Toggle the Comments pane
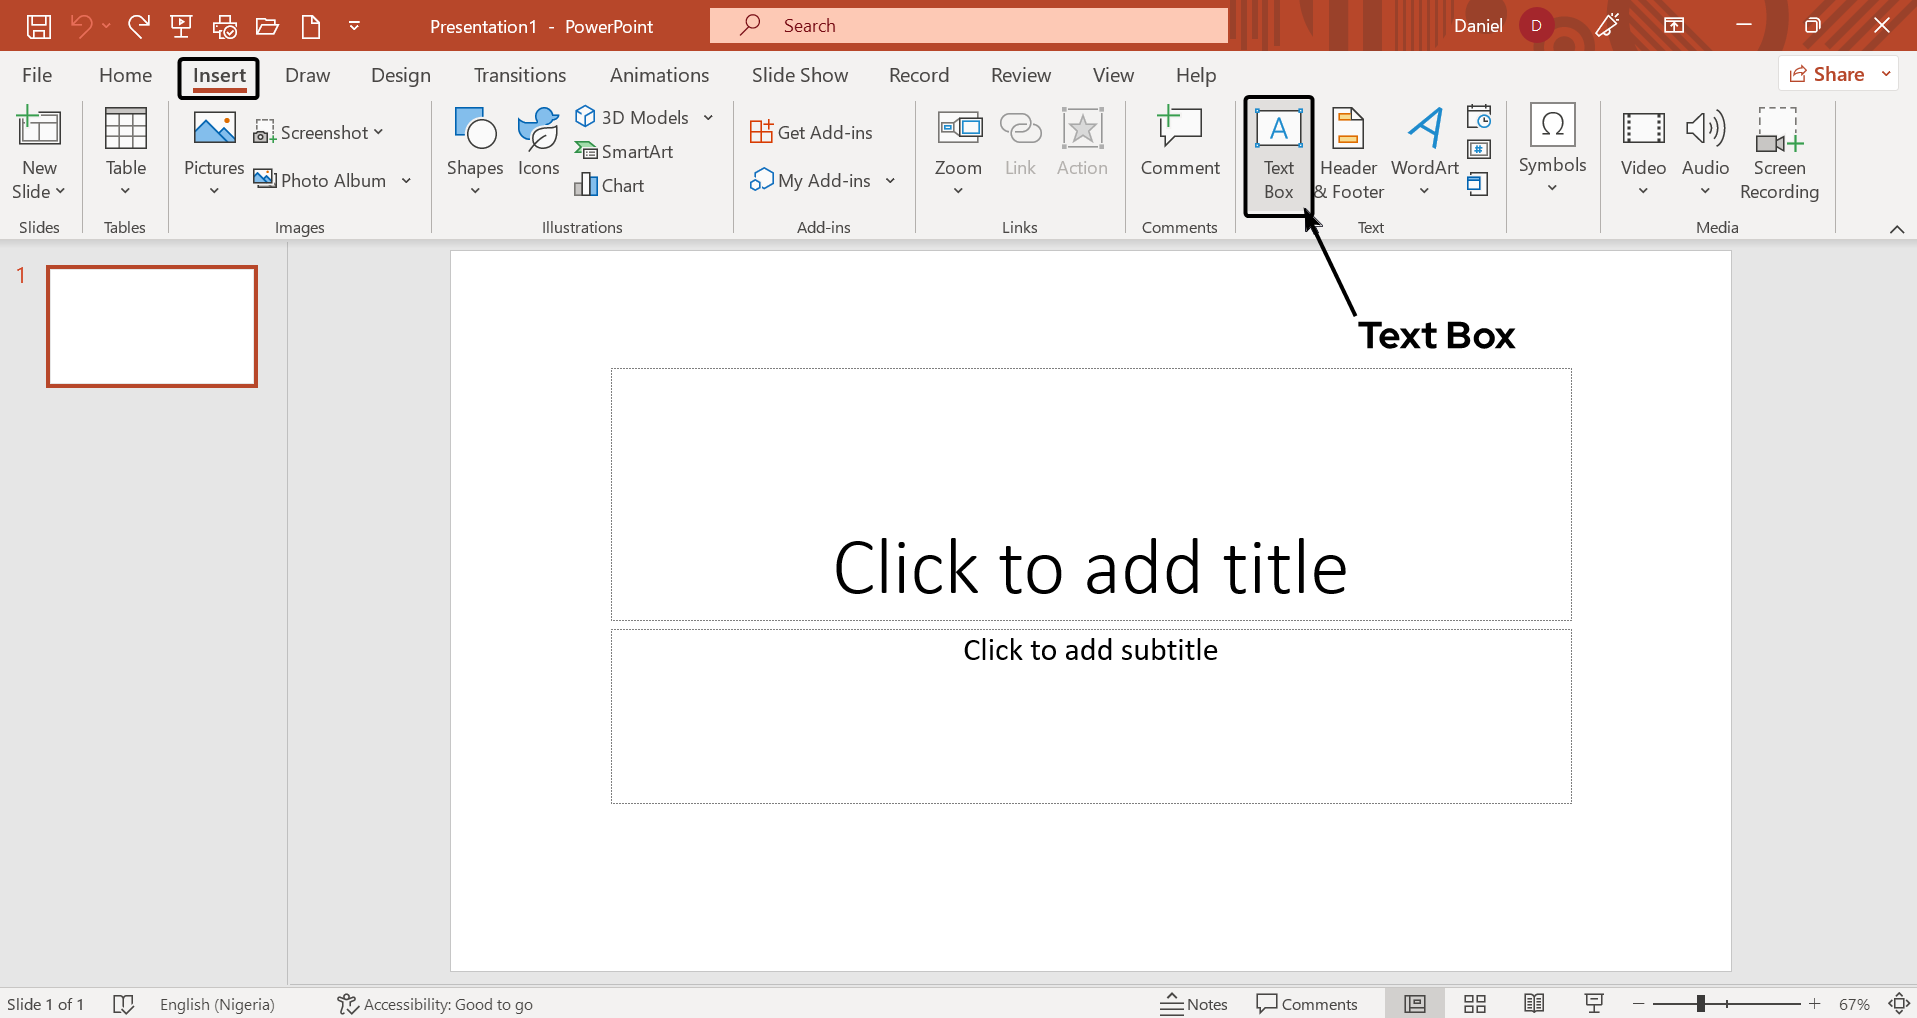 1307,1003
